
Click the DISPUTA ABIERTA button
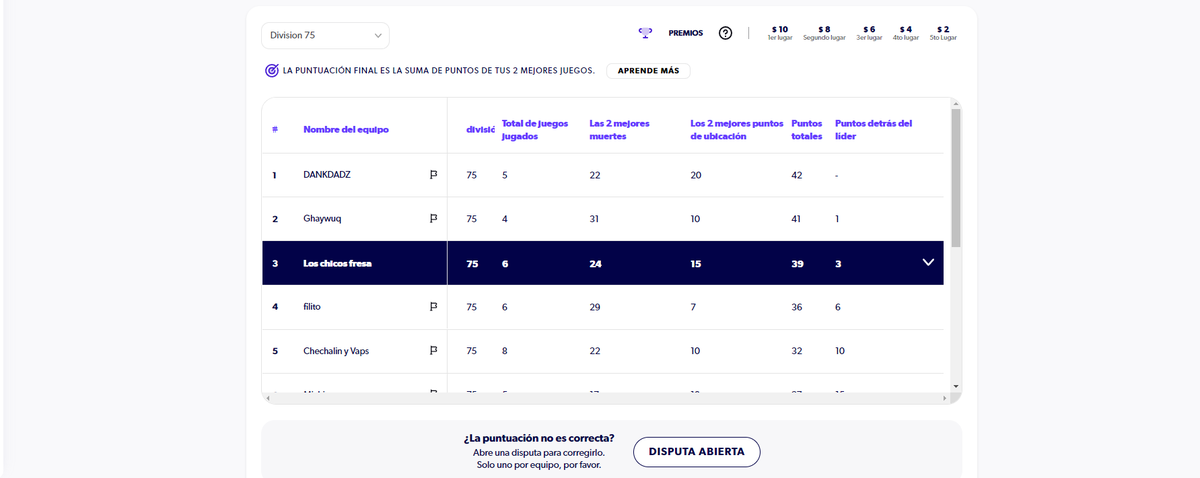[697, 452]
